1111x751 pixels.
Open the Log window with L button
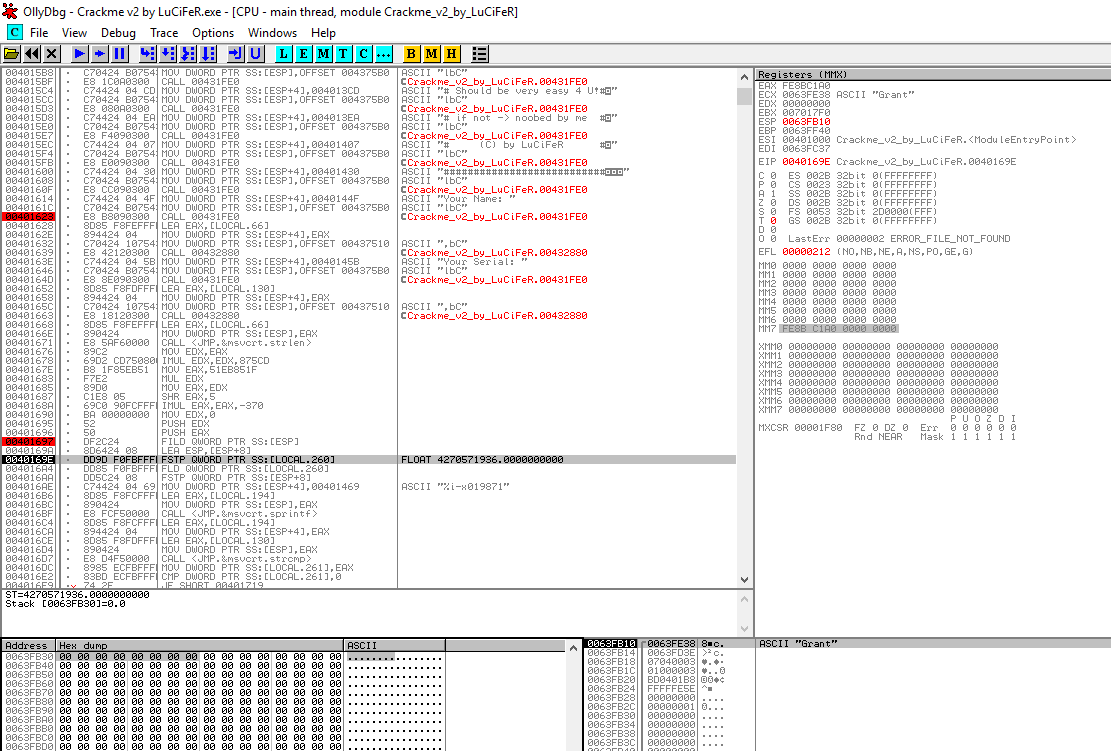[x=283, y=54]
